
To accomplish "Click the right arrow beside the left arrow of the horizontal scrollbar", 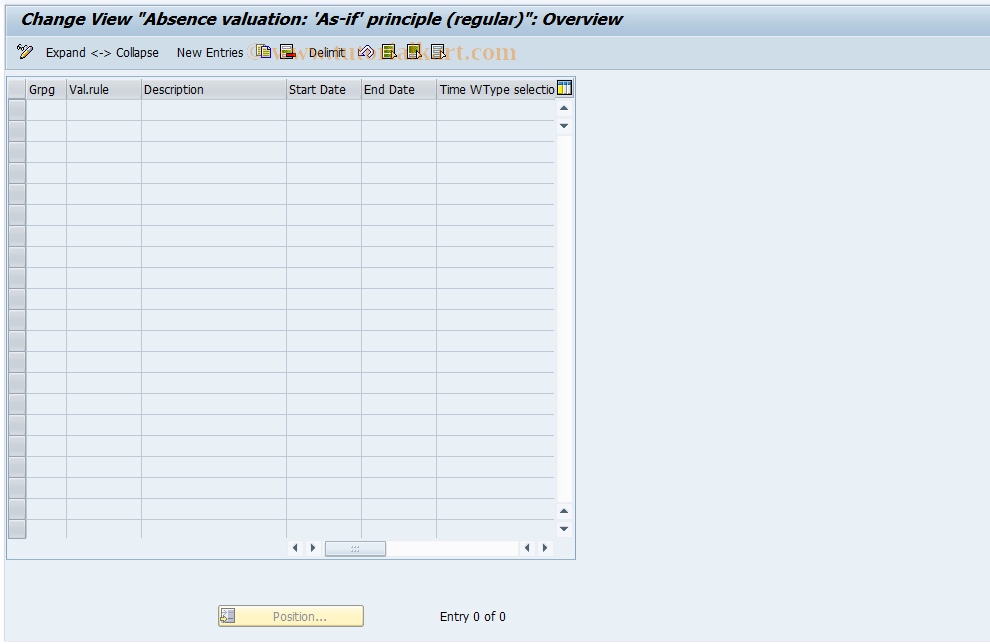I will [313, 548].
